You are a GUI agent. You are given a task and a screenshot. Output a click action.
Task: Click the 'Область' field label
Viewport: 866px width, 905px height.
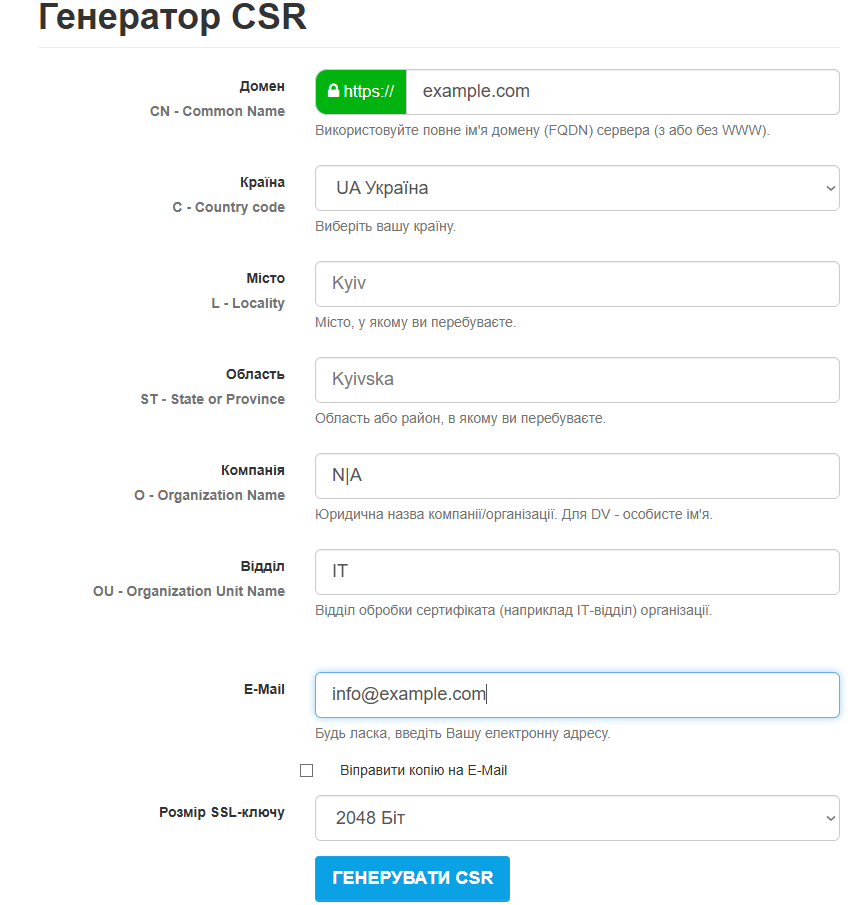click(x=255, y=375)
